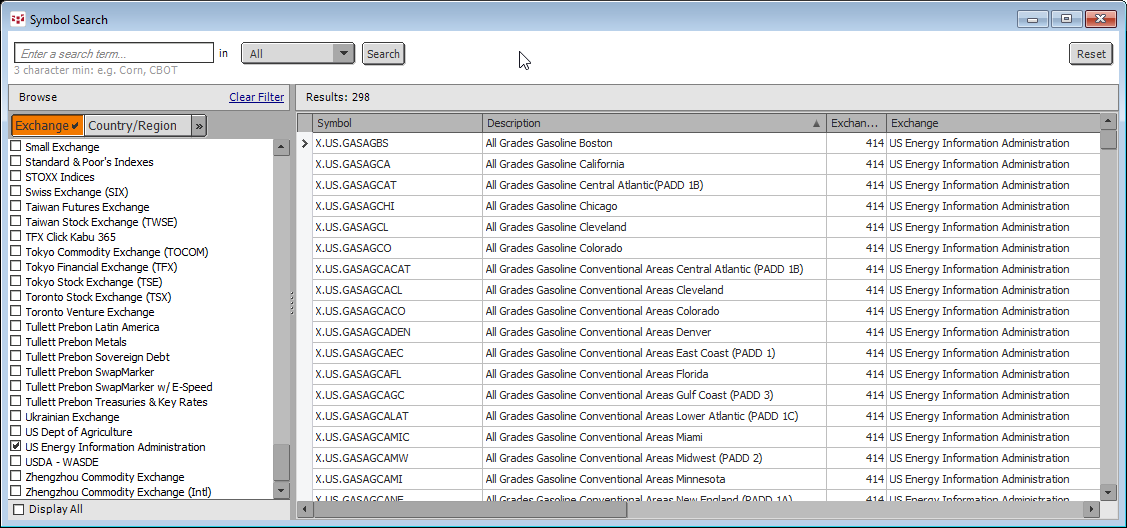Click the X.US.GASAGCACAT symbol cell
1127x528 pixels.
point(397,269)
